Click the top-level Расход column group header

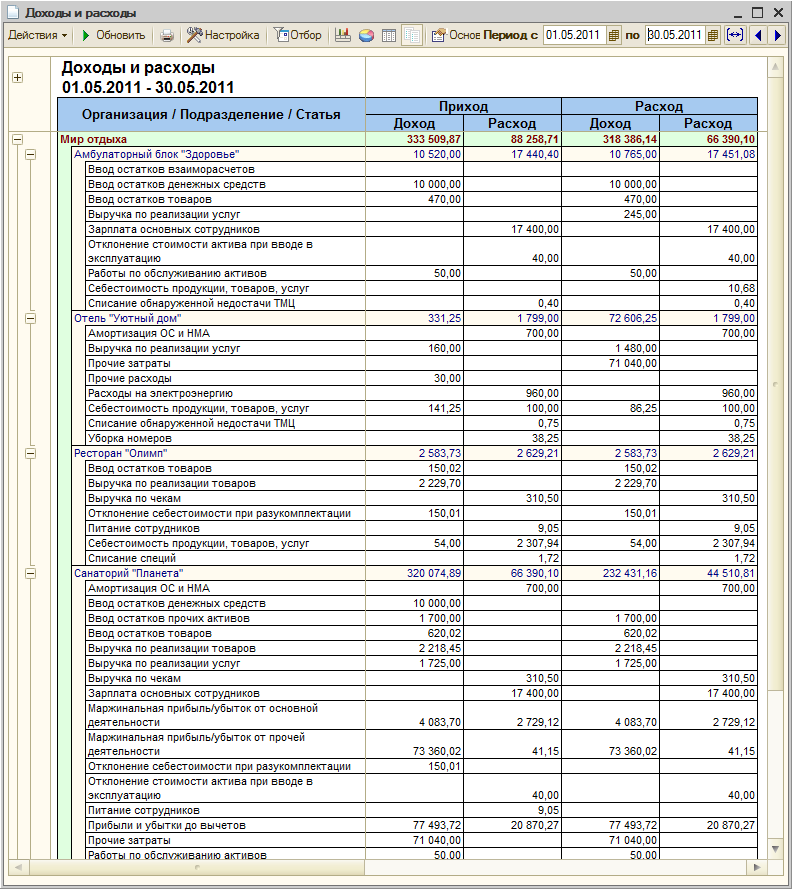click(659, 106)
